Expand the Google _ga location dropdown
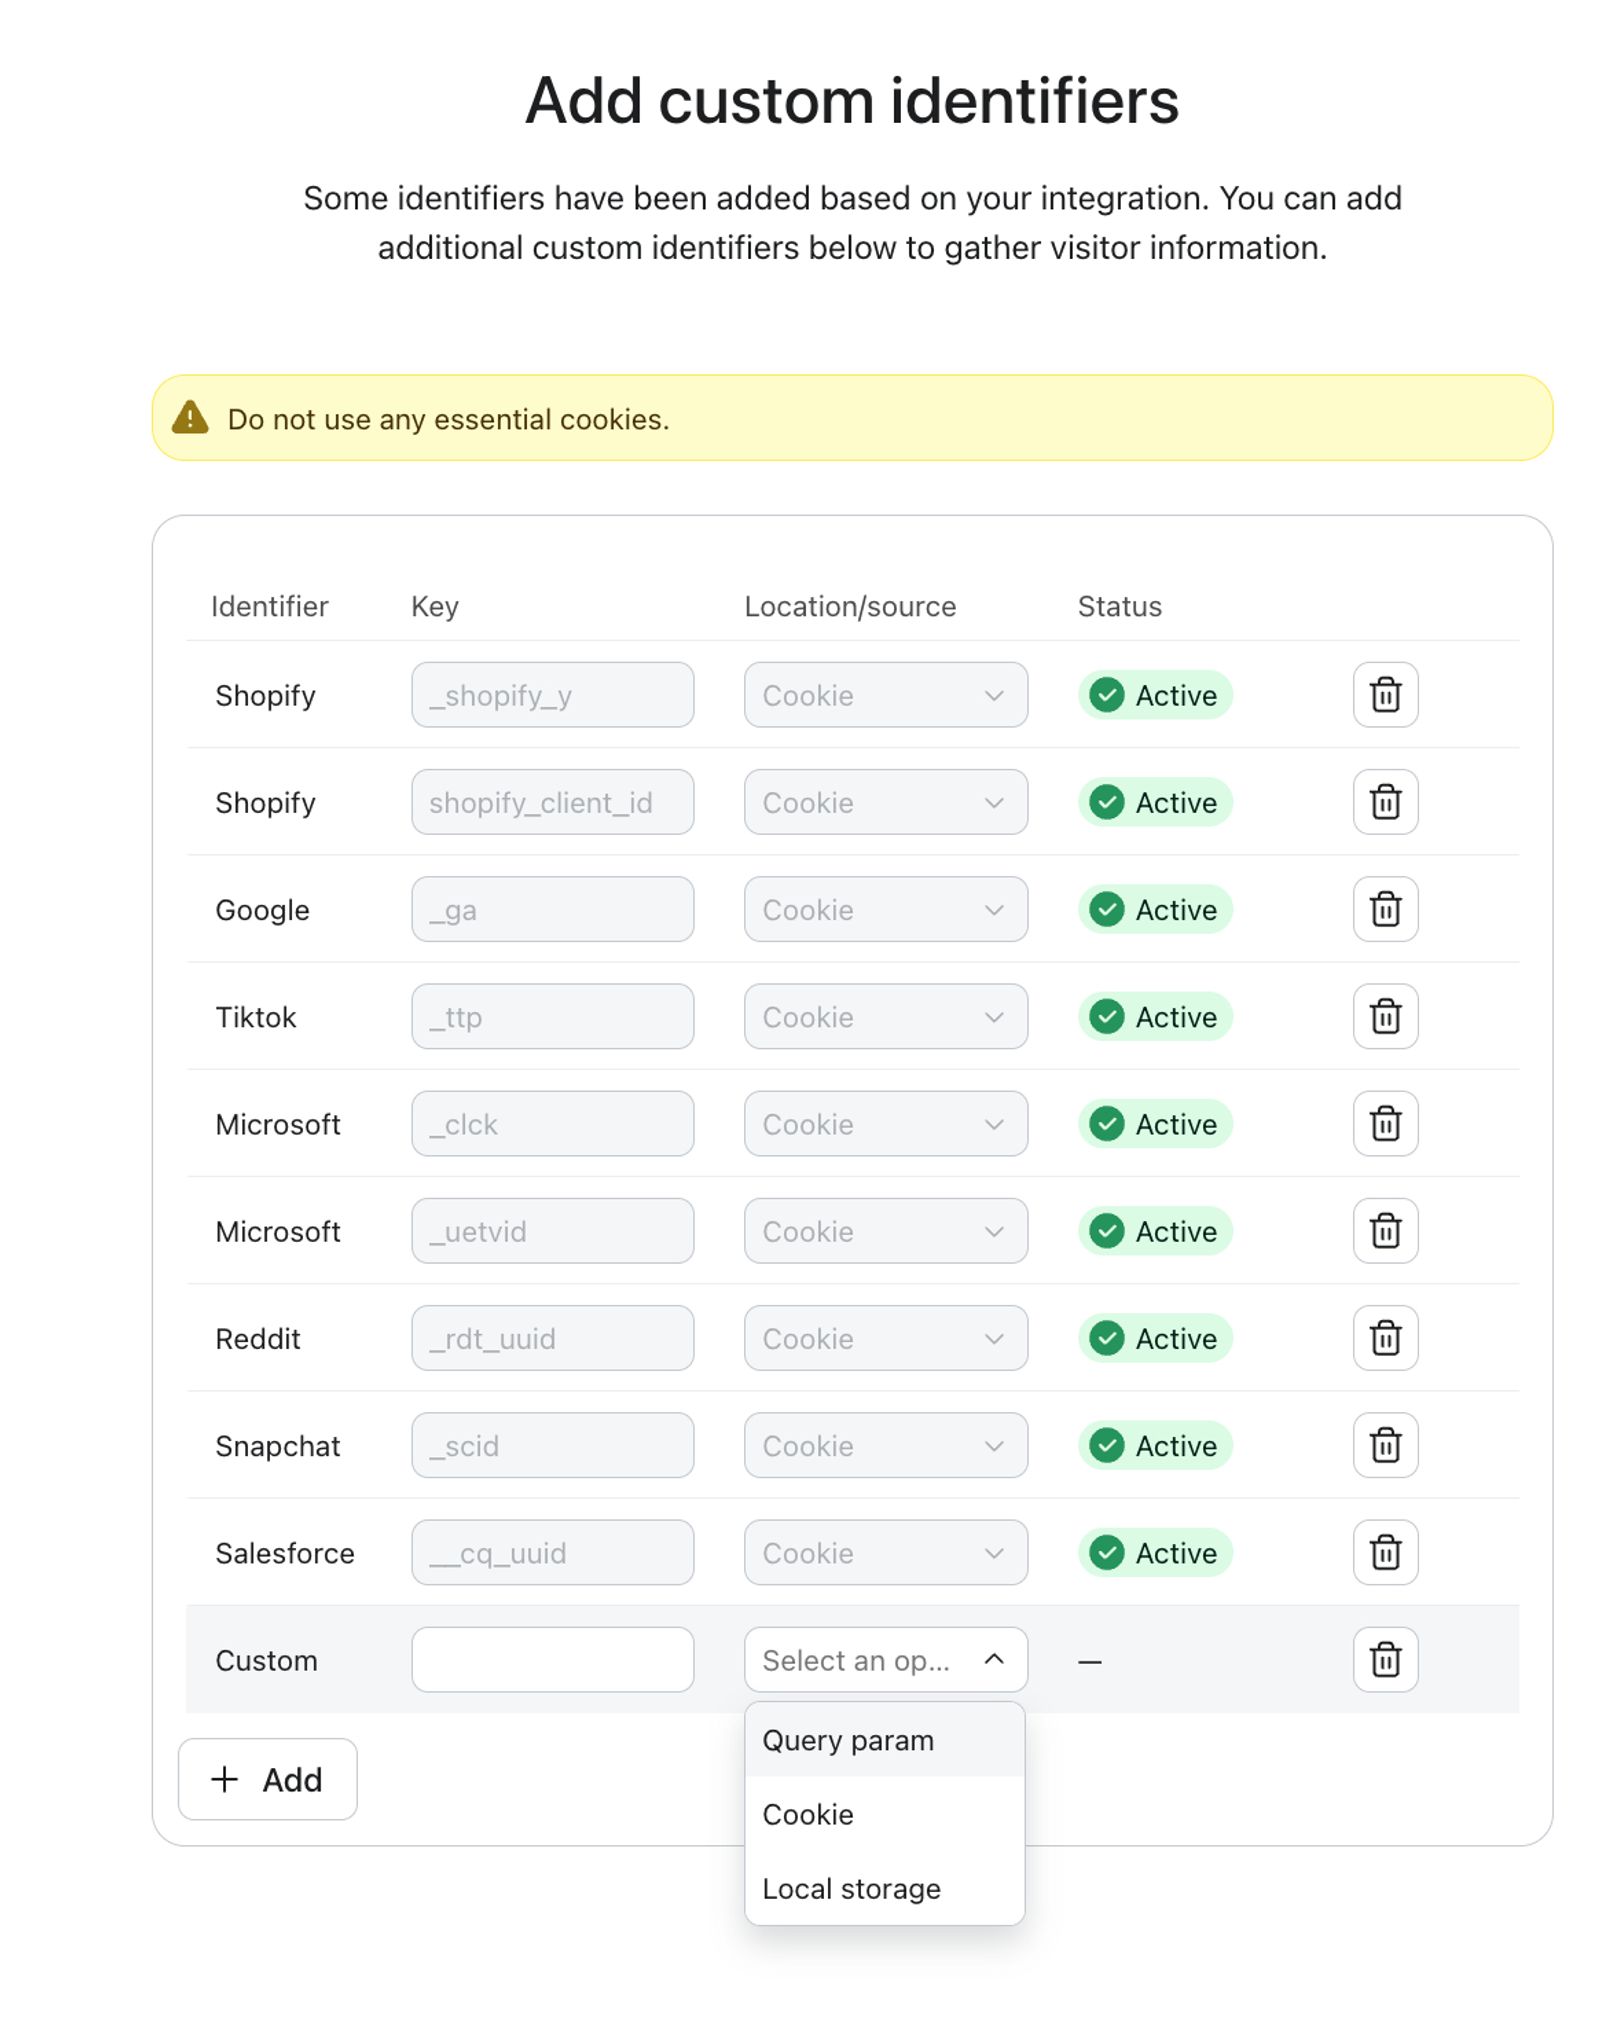Screen dimensions: 1600x2023 click(x=885, y=909)
